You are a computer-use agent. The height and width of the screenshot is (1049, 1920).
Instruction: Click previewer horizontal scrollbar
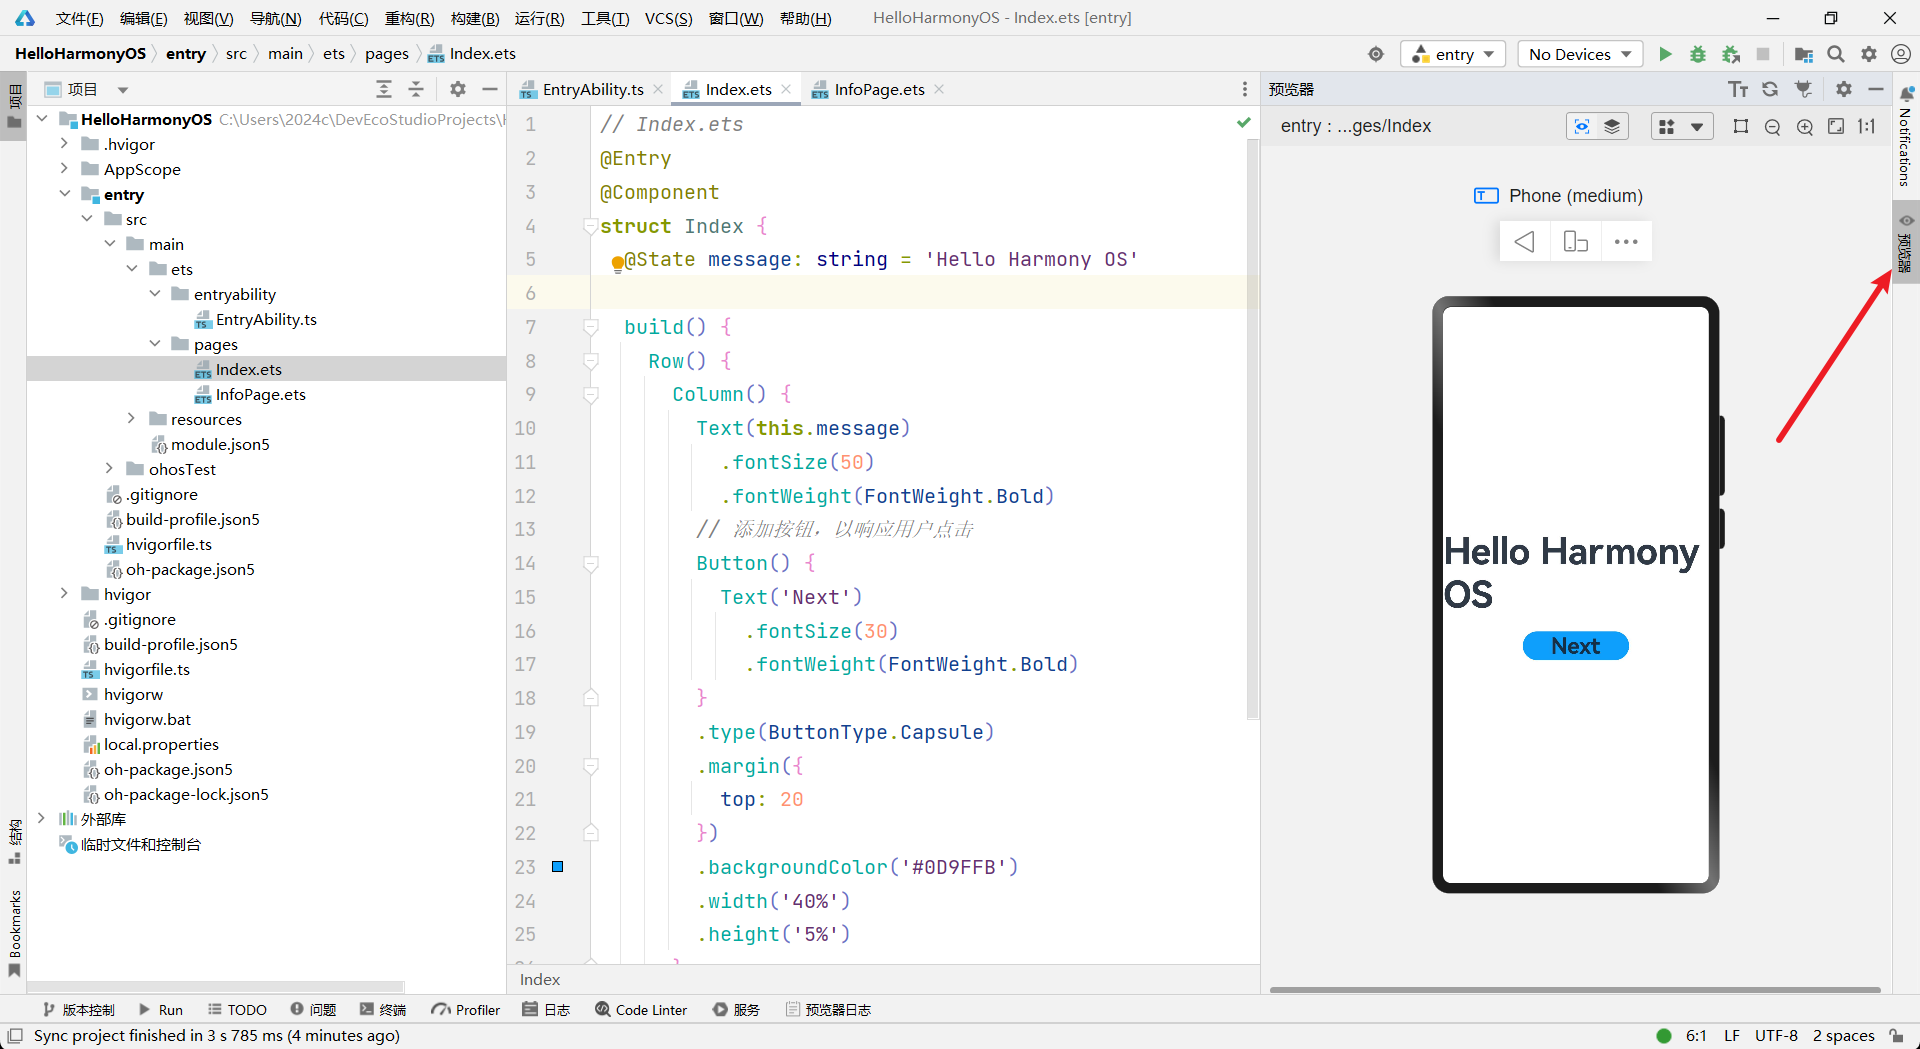[1575, 990]
